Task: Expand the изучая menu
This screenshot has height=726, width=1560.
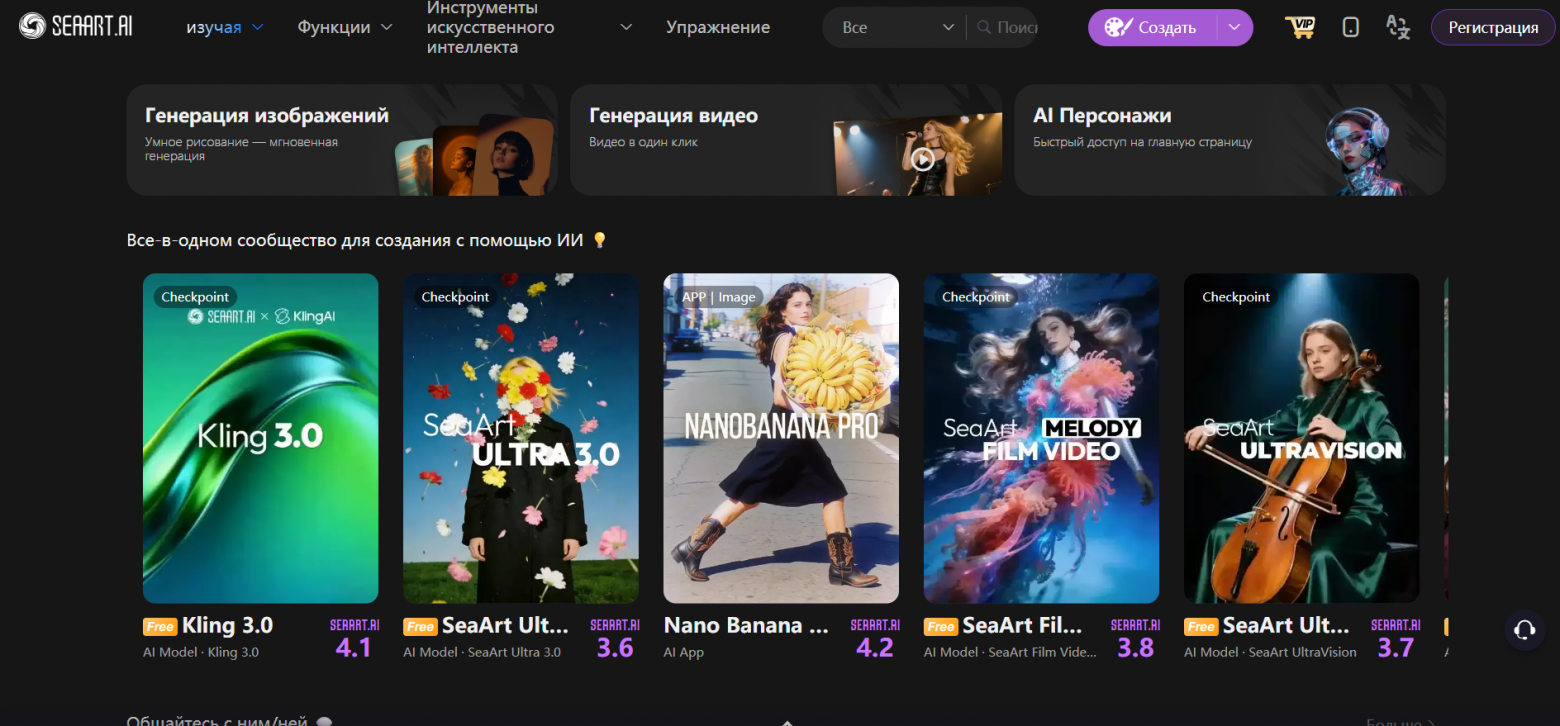Action: tap(225, 27)
